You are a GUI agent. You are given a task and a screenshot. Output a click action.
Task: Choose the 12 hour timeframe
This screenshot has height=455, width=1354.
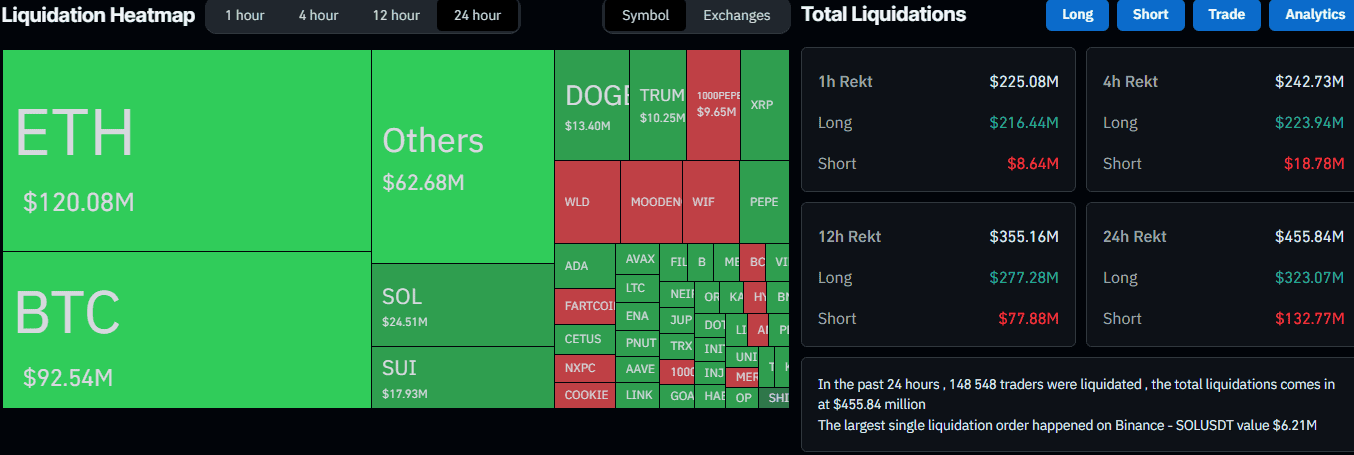point(396,15)
